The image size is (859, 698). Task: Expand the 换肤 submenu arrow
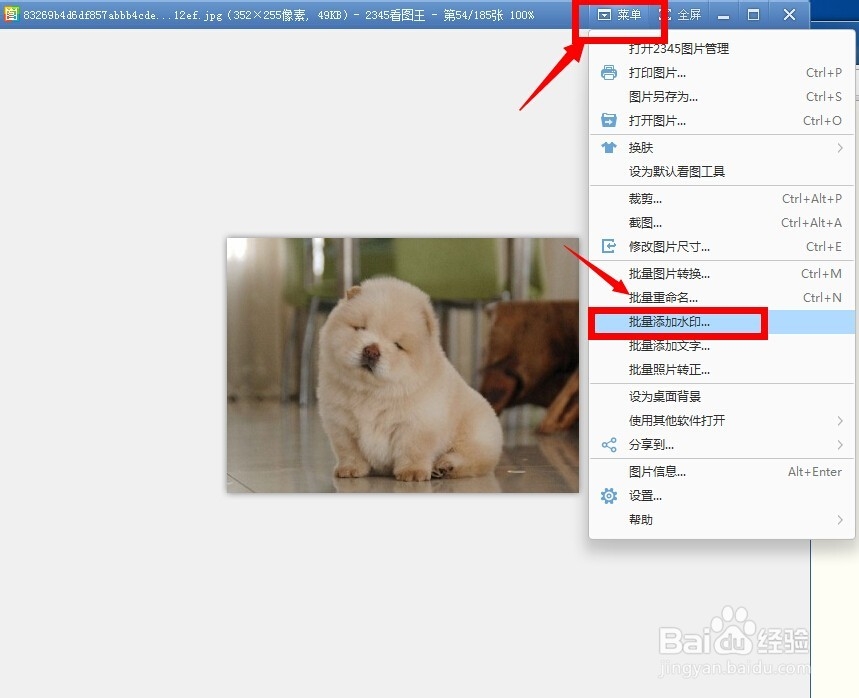(x=840, y=148)
